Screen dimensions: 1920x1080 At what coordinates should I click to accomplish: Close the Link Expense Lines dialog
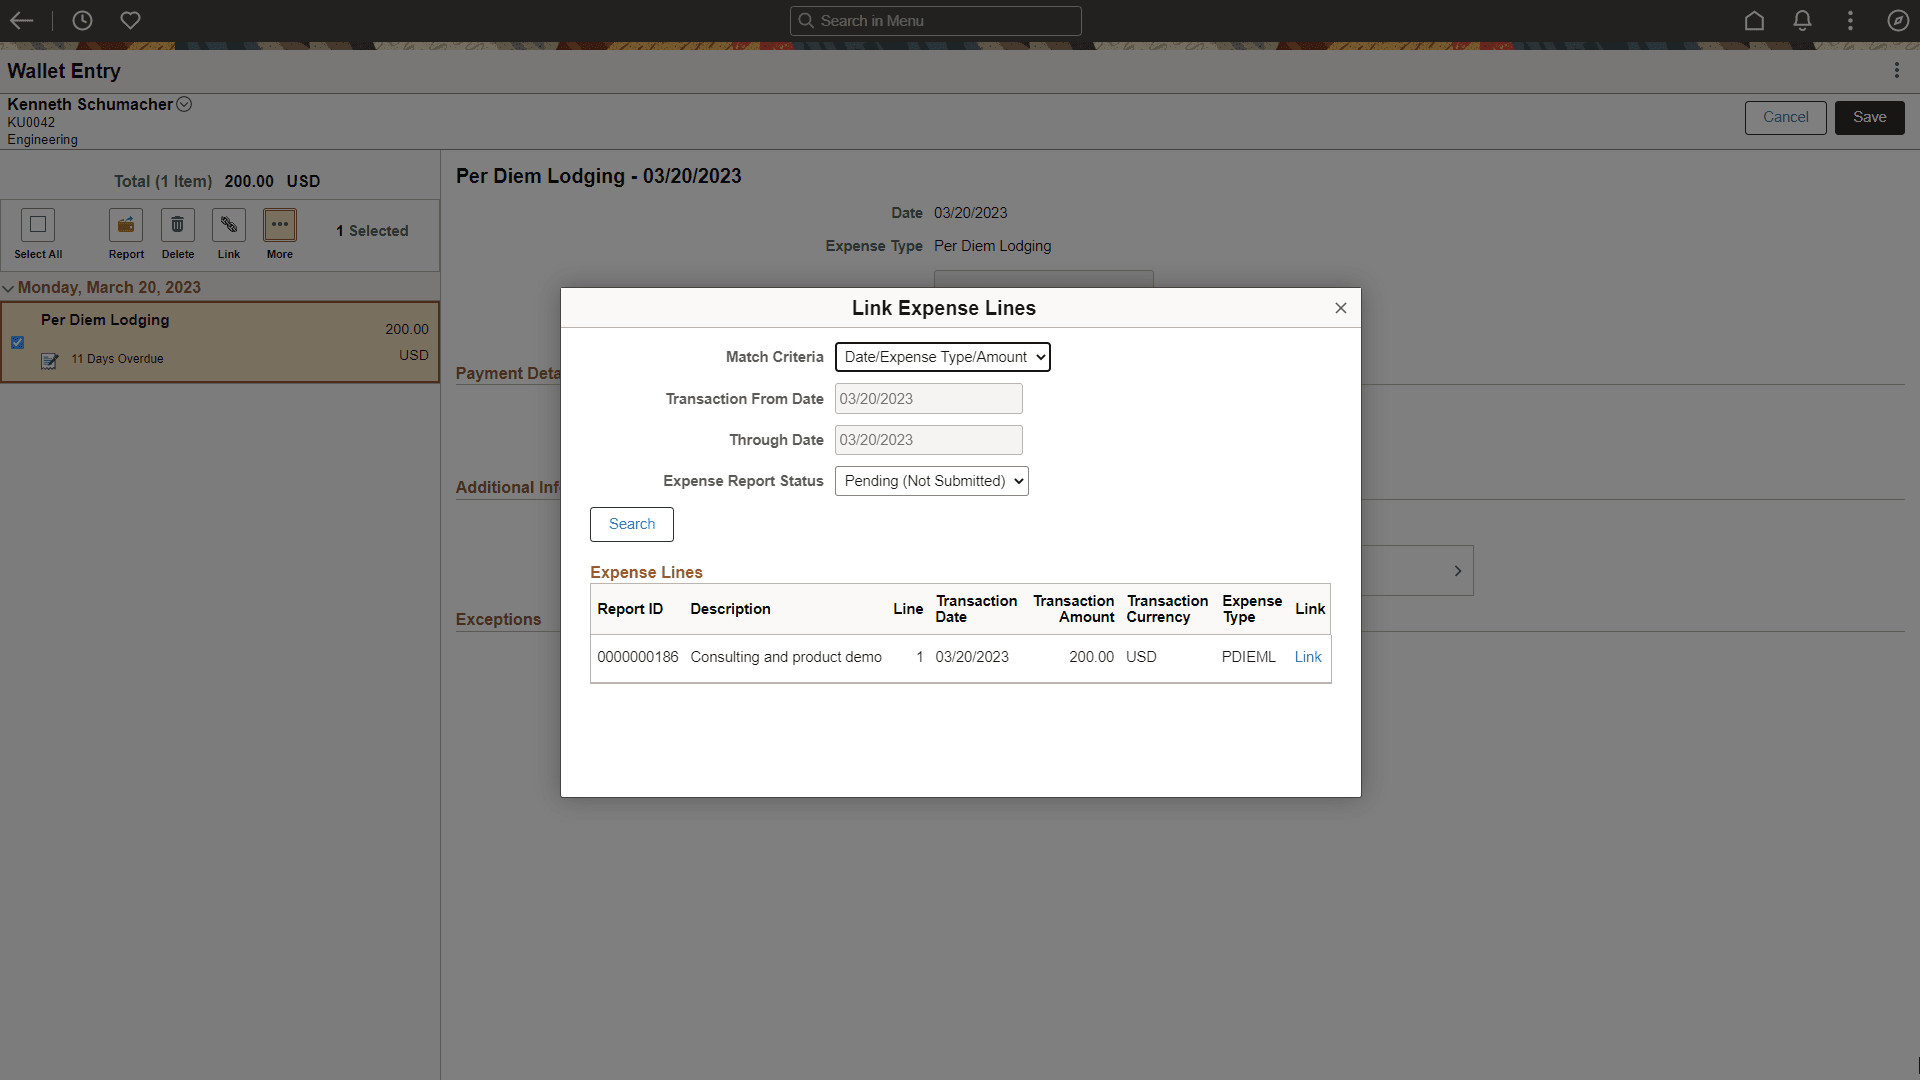tap(1340, 308)
